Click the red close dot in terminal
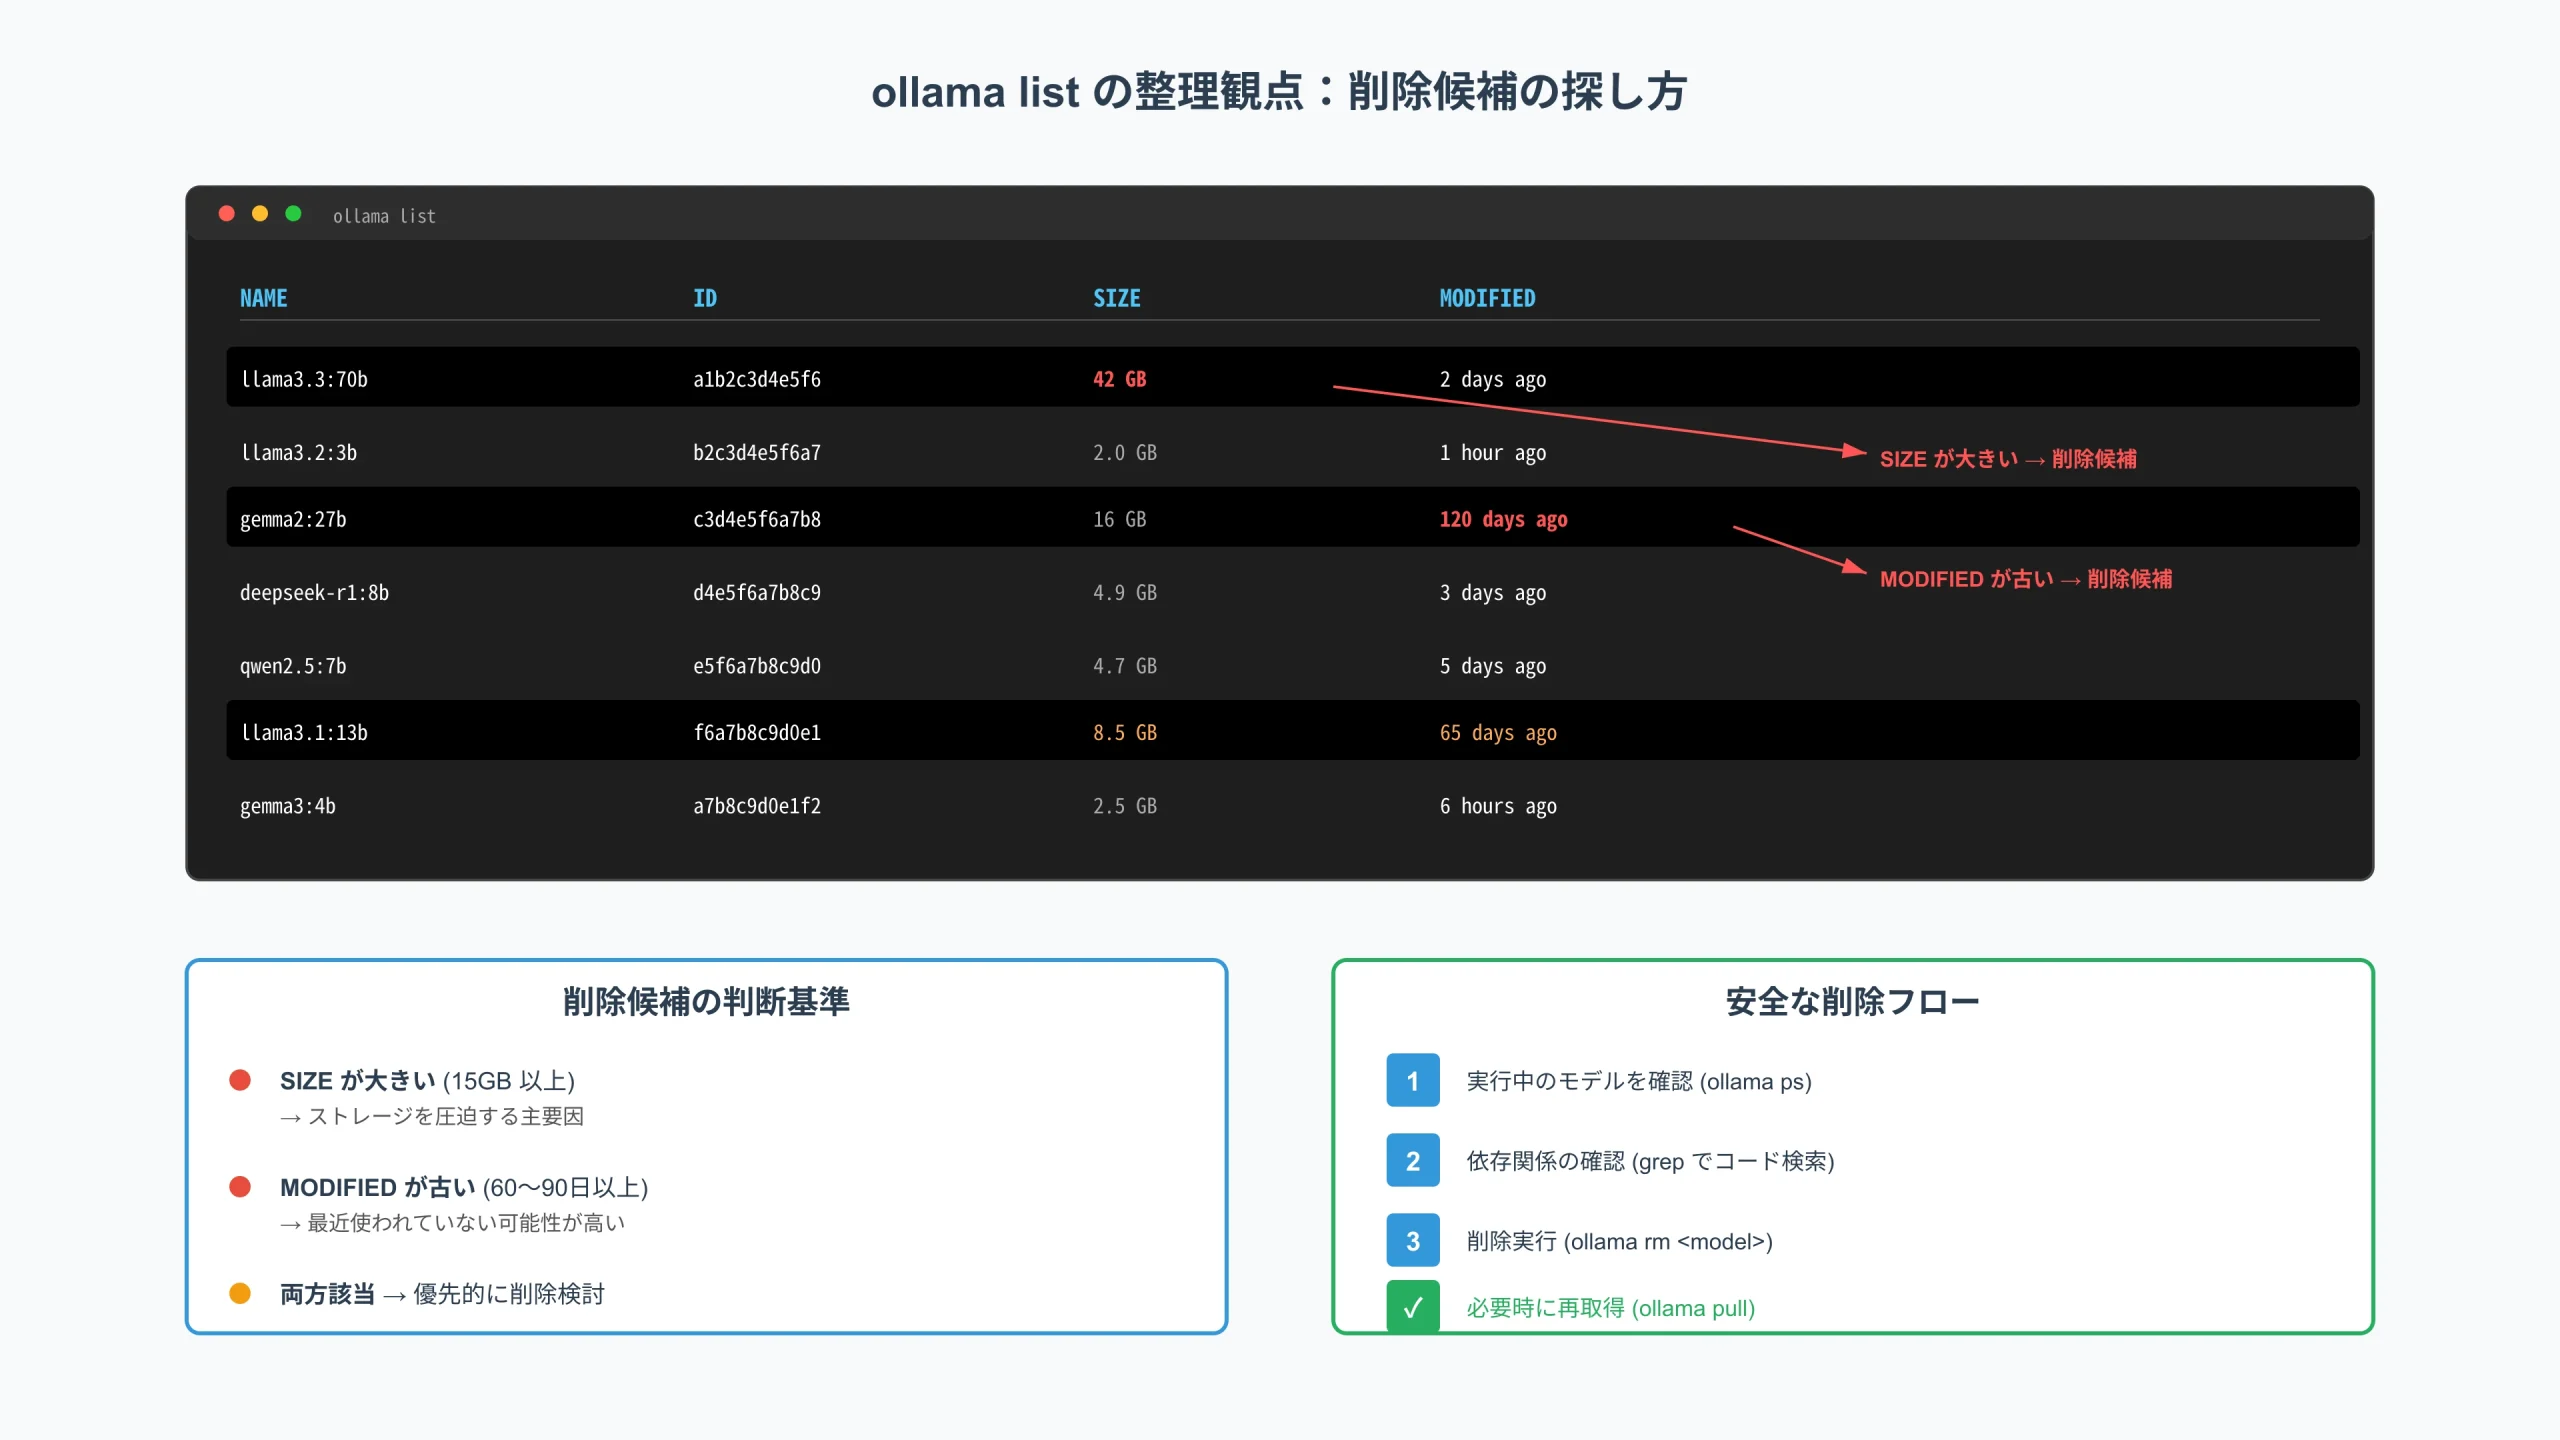The image size is (2560, 1440). point(227,214)
